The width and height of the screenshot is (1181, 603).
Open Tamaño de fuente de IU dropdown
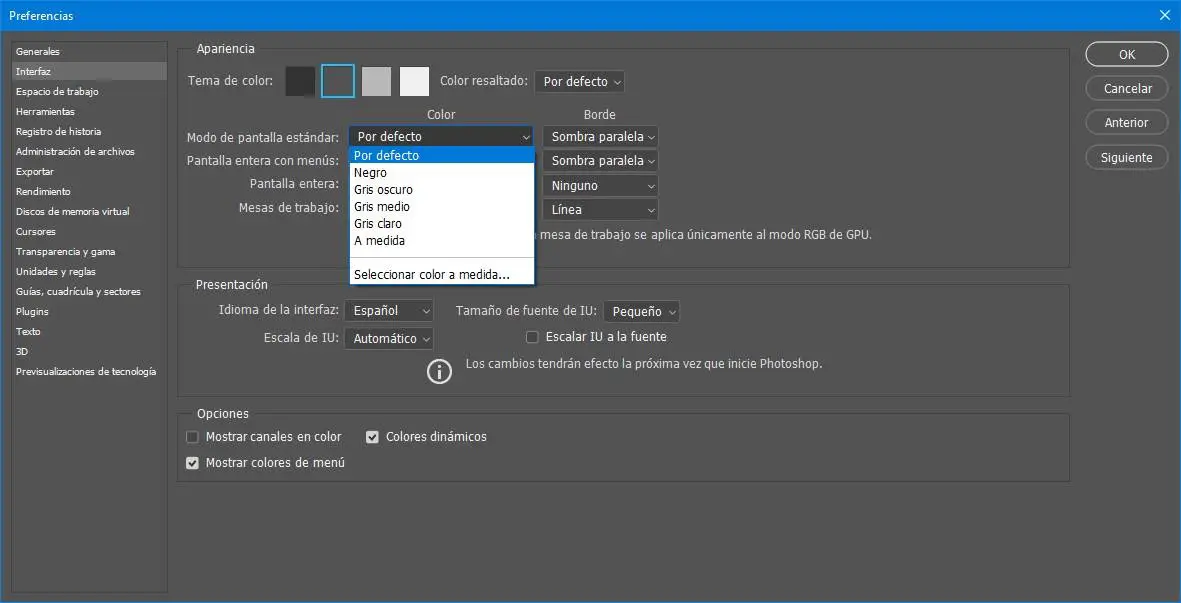[x=642, y=311]
